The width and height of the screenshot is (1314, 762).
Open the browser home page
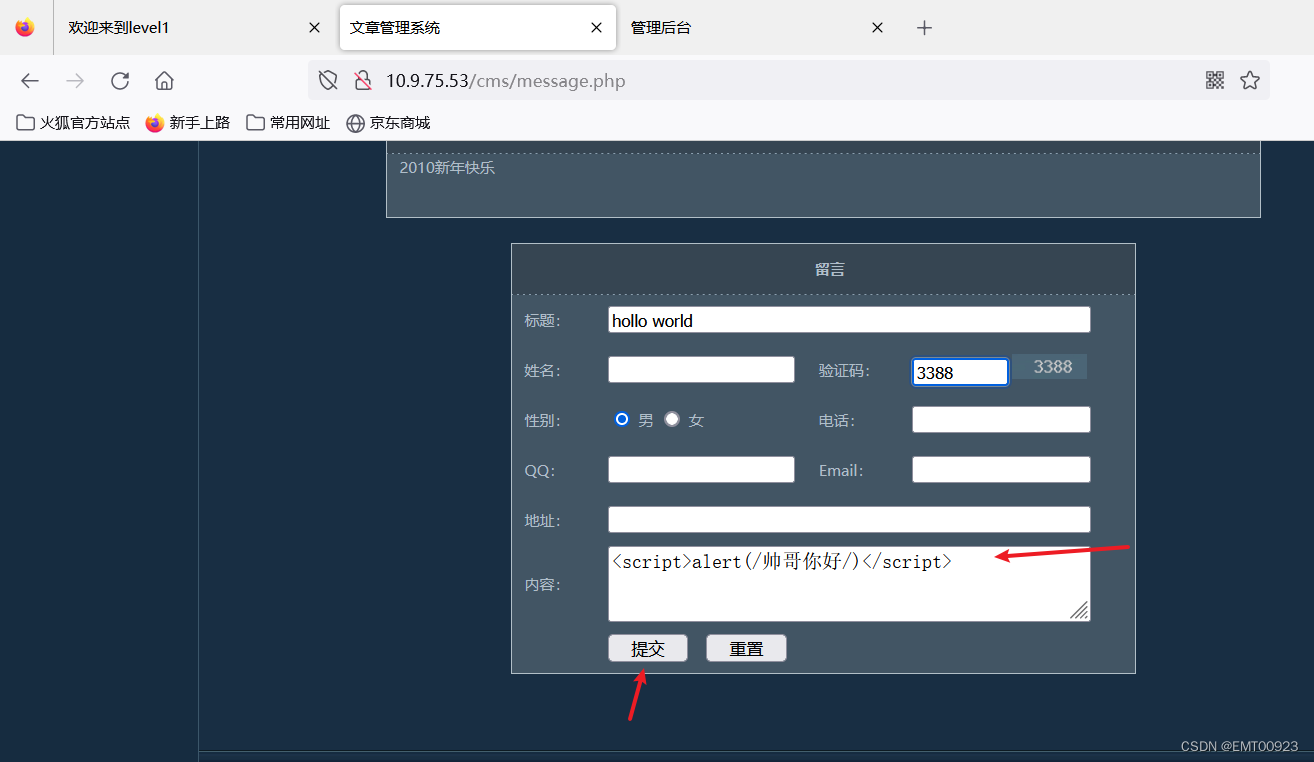pos(164,81)
